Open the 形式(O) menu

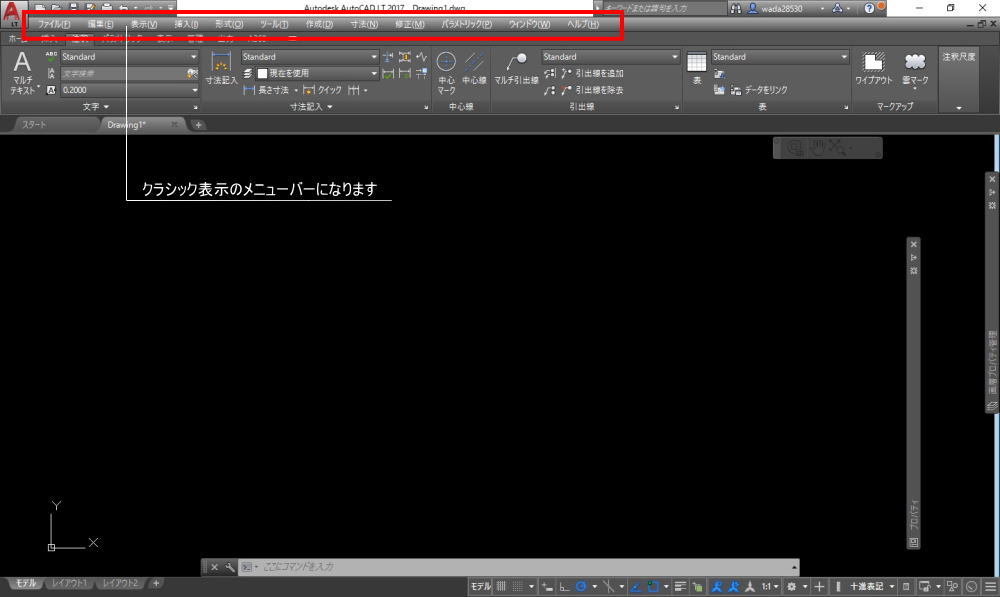(x=229, y=24)
